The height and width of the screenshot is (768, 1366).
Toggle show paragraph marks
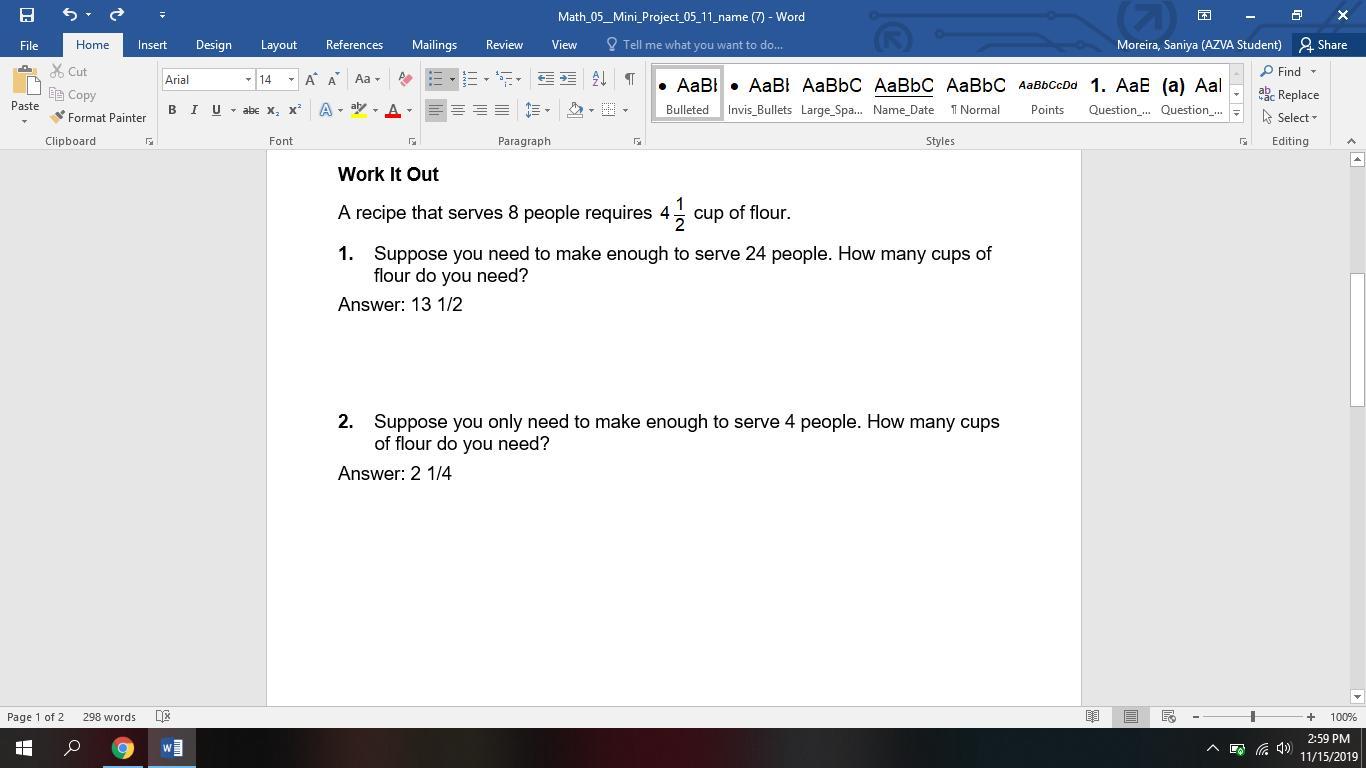629,79
